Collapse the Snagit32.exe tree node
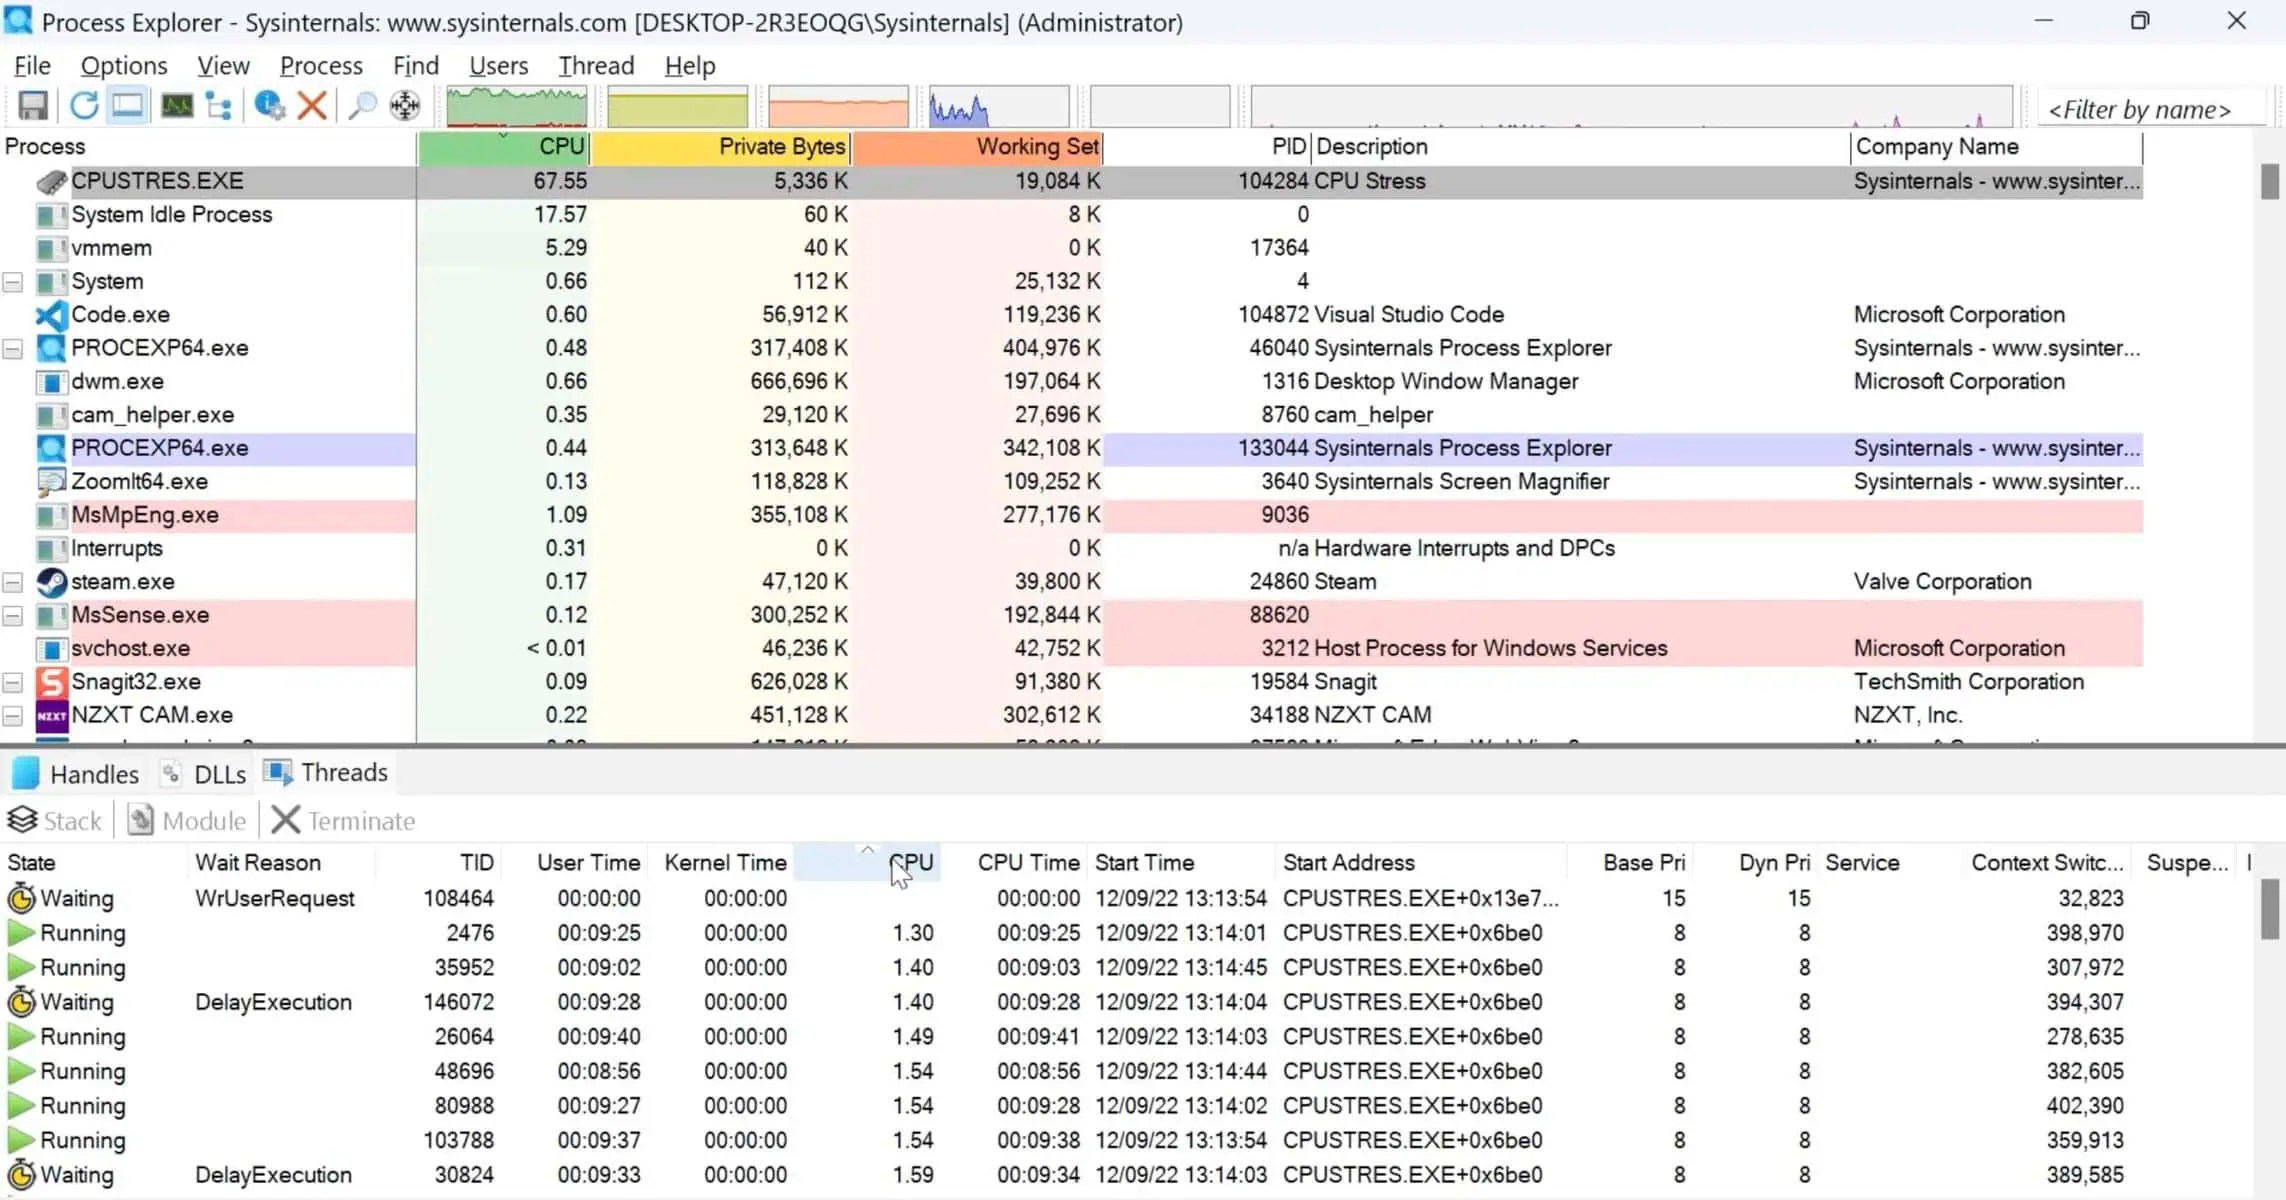The height and width of the screenshot is (1200, 2286). tap(13, 682)
